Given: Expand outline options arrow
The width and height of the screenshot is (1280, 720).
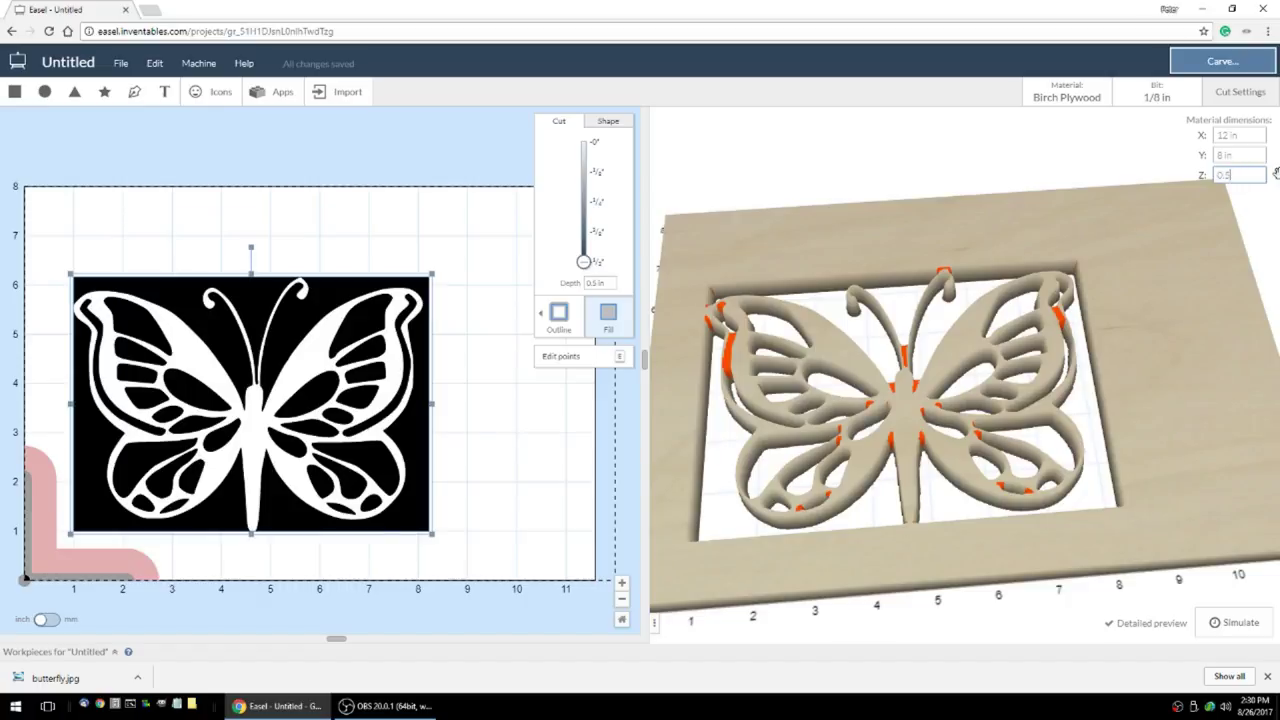Looking at the screenshot, I should tap(541, 313).
